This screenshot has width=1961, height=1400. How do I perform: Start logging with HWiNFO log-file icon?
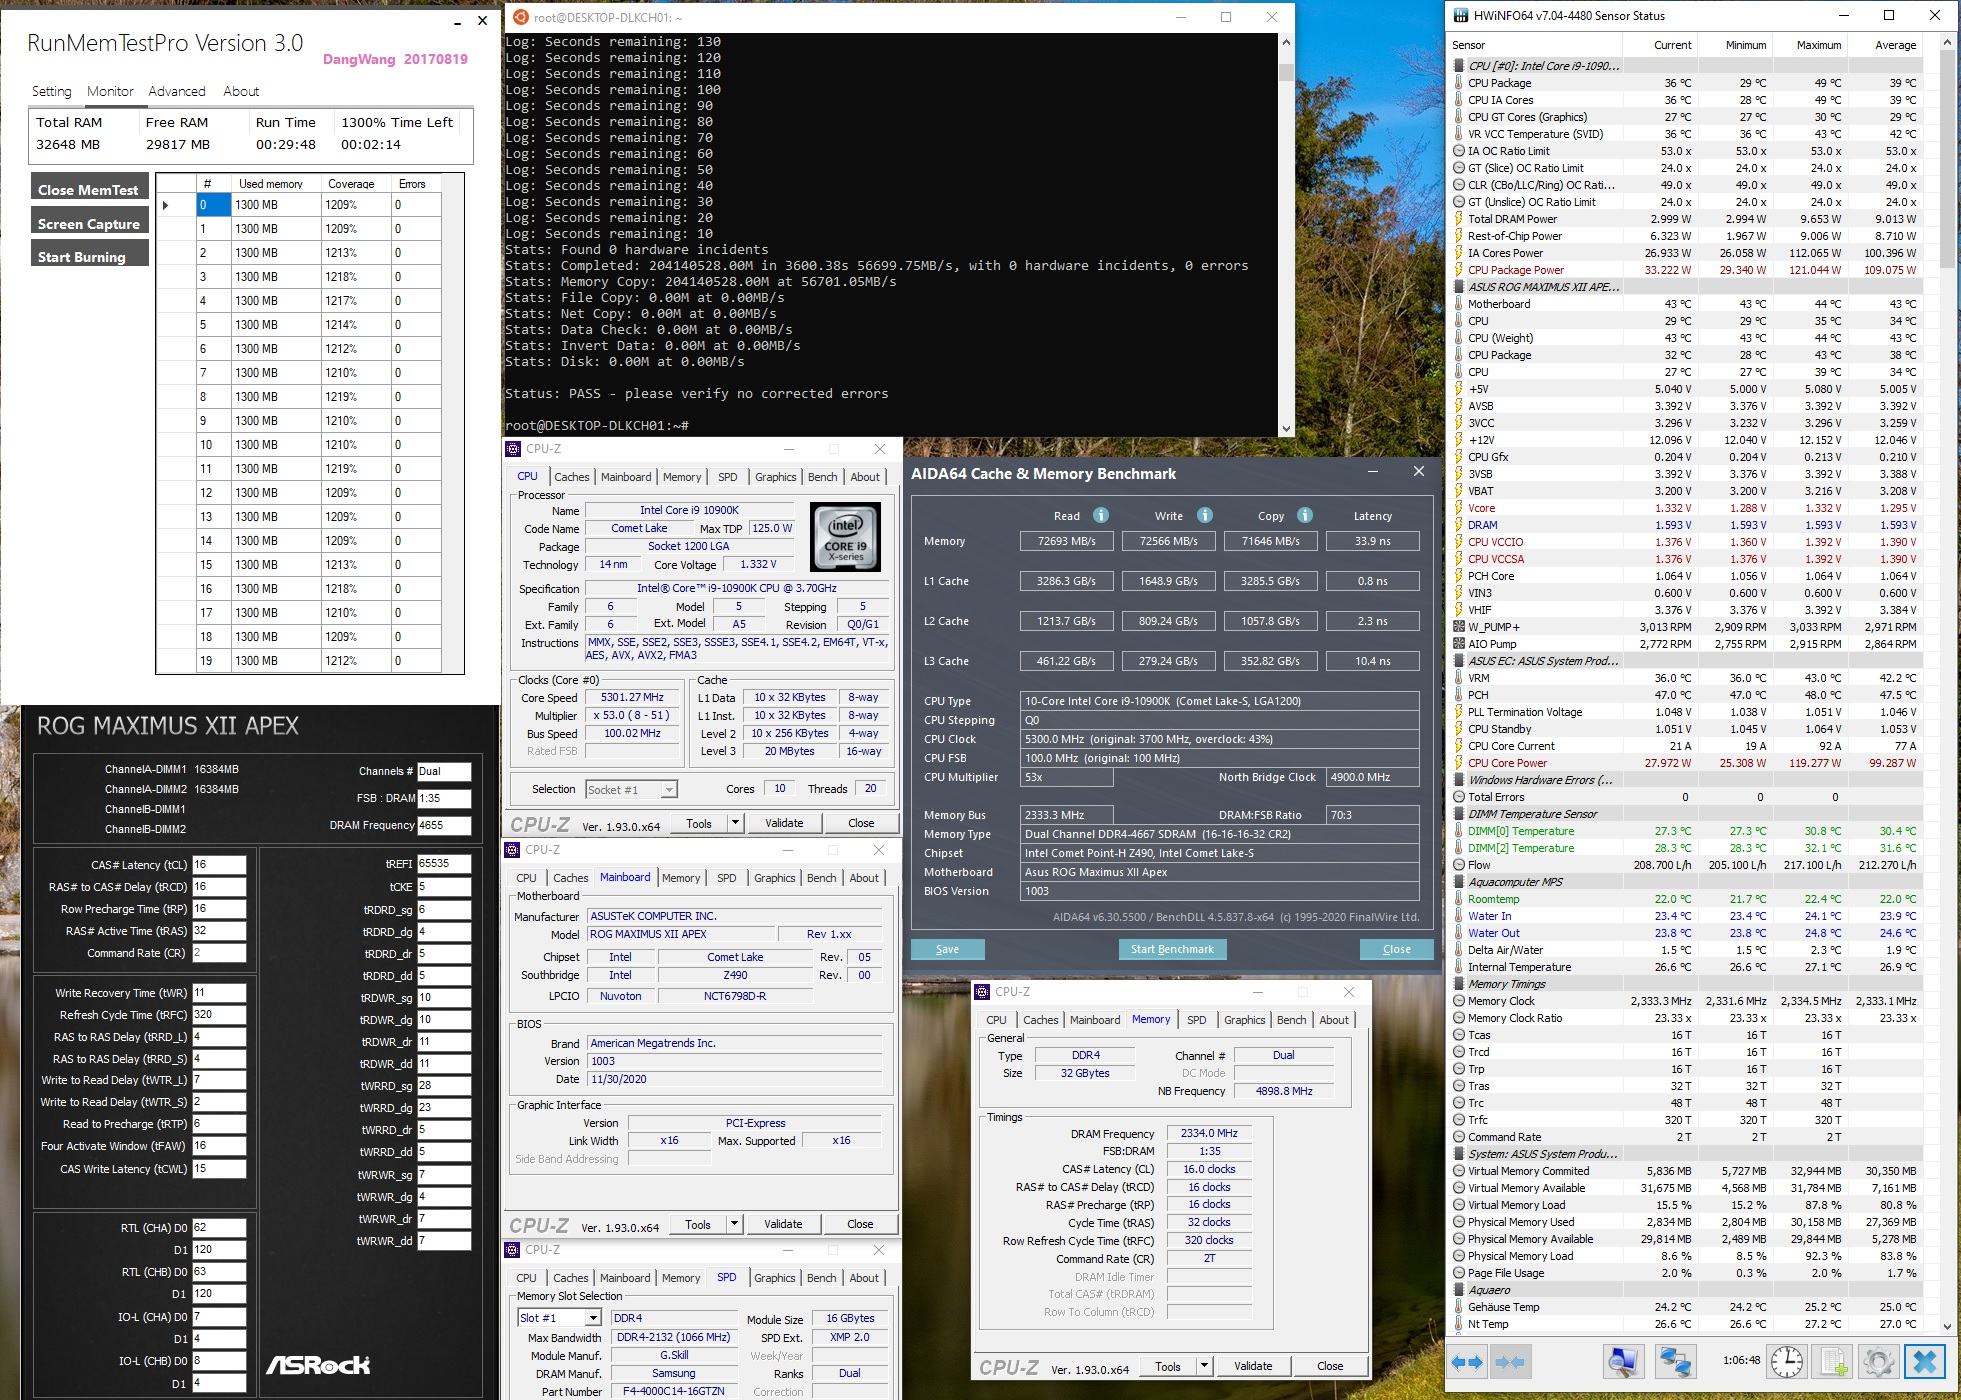[1833, 1362]
